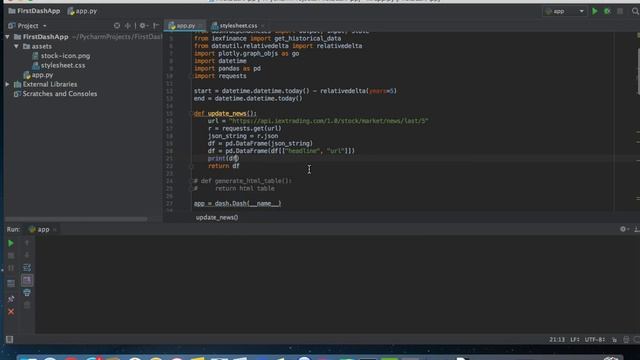Rerun app in Run panel
The height and width of the screenshot is (360, 640).
11,243
